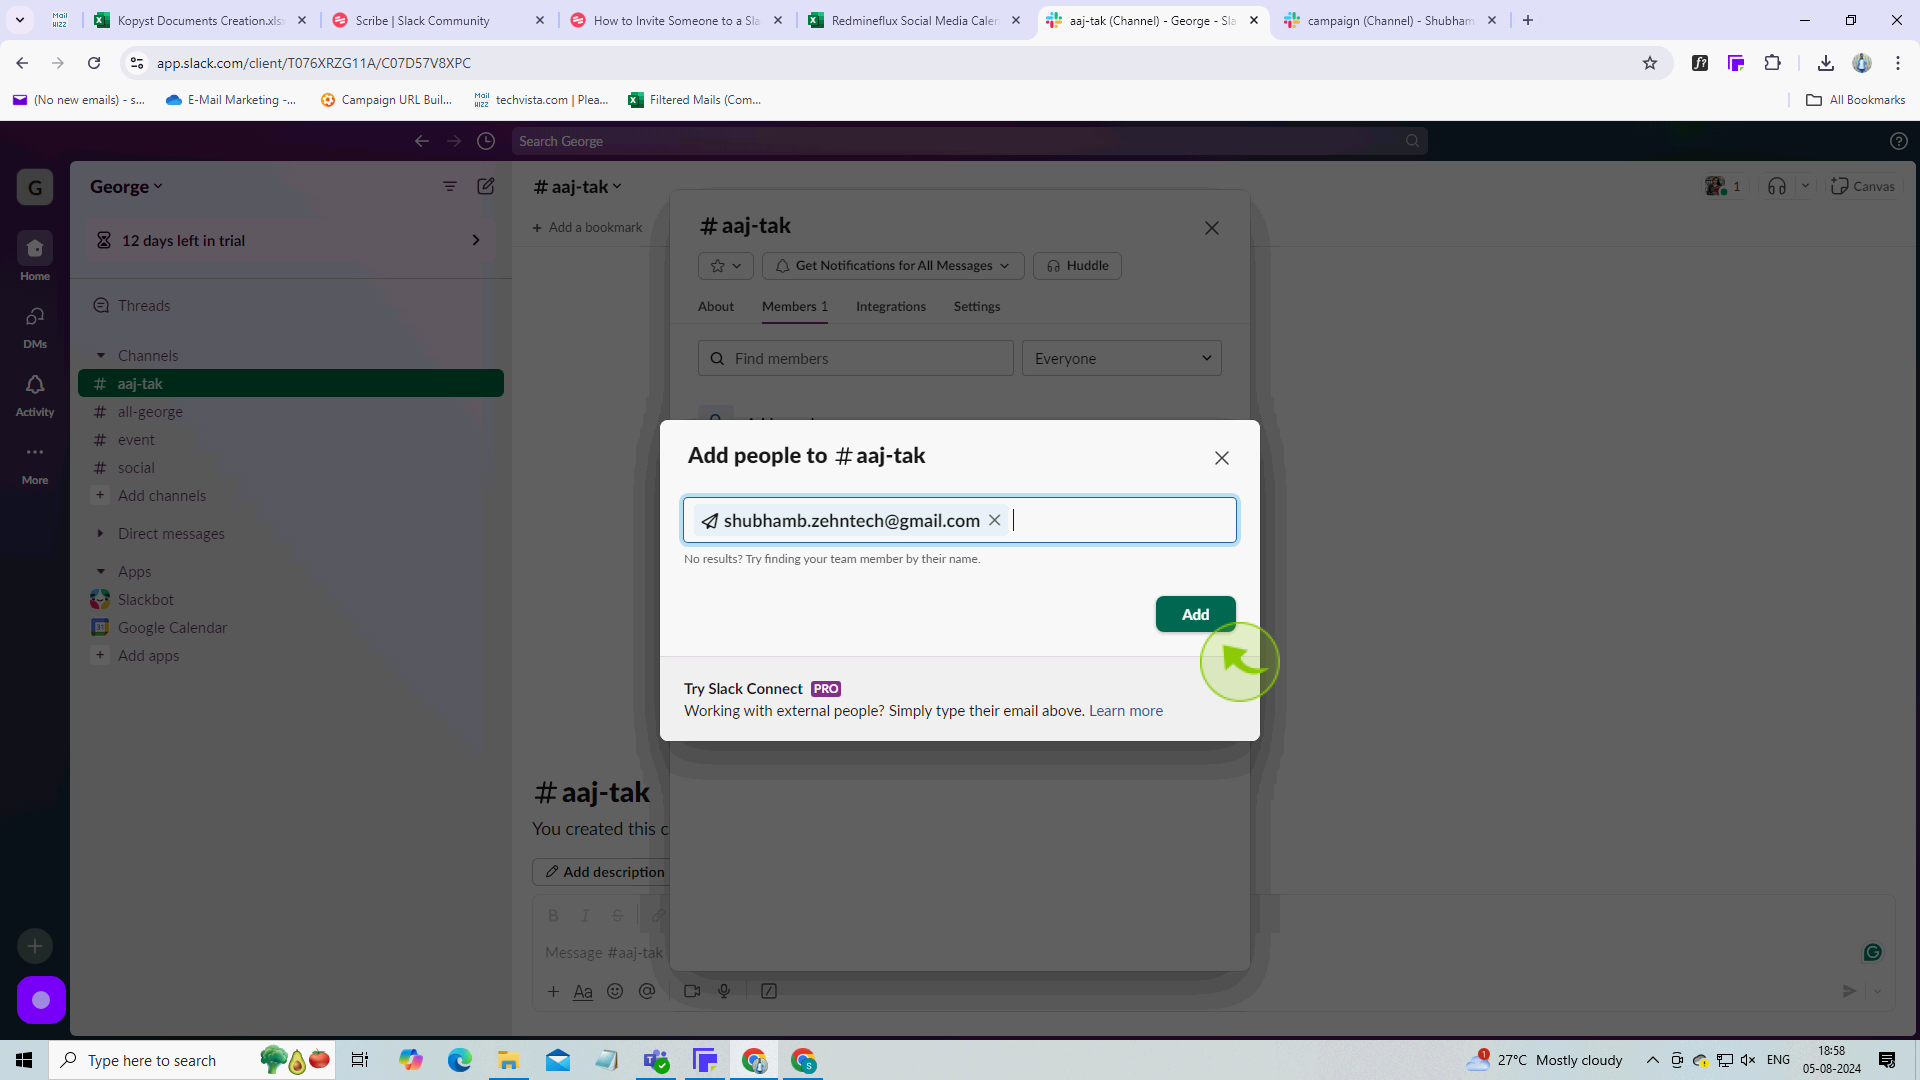
Task: Click the mention @ icon in composer
Action: point(647,991)
